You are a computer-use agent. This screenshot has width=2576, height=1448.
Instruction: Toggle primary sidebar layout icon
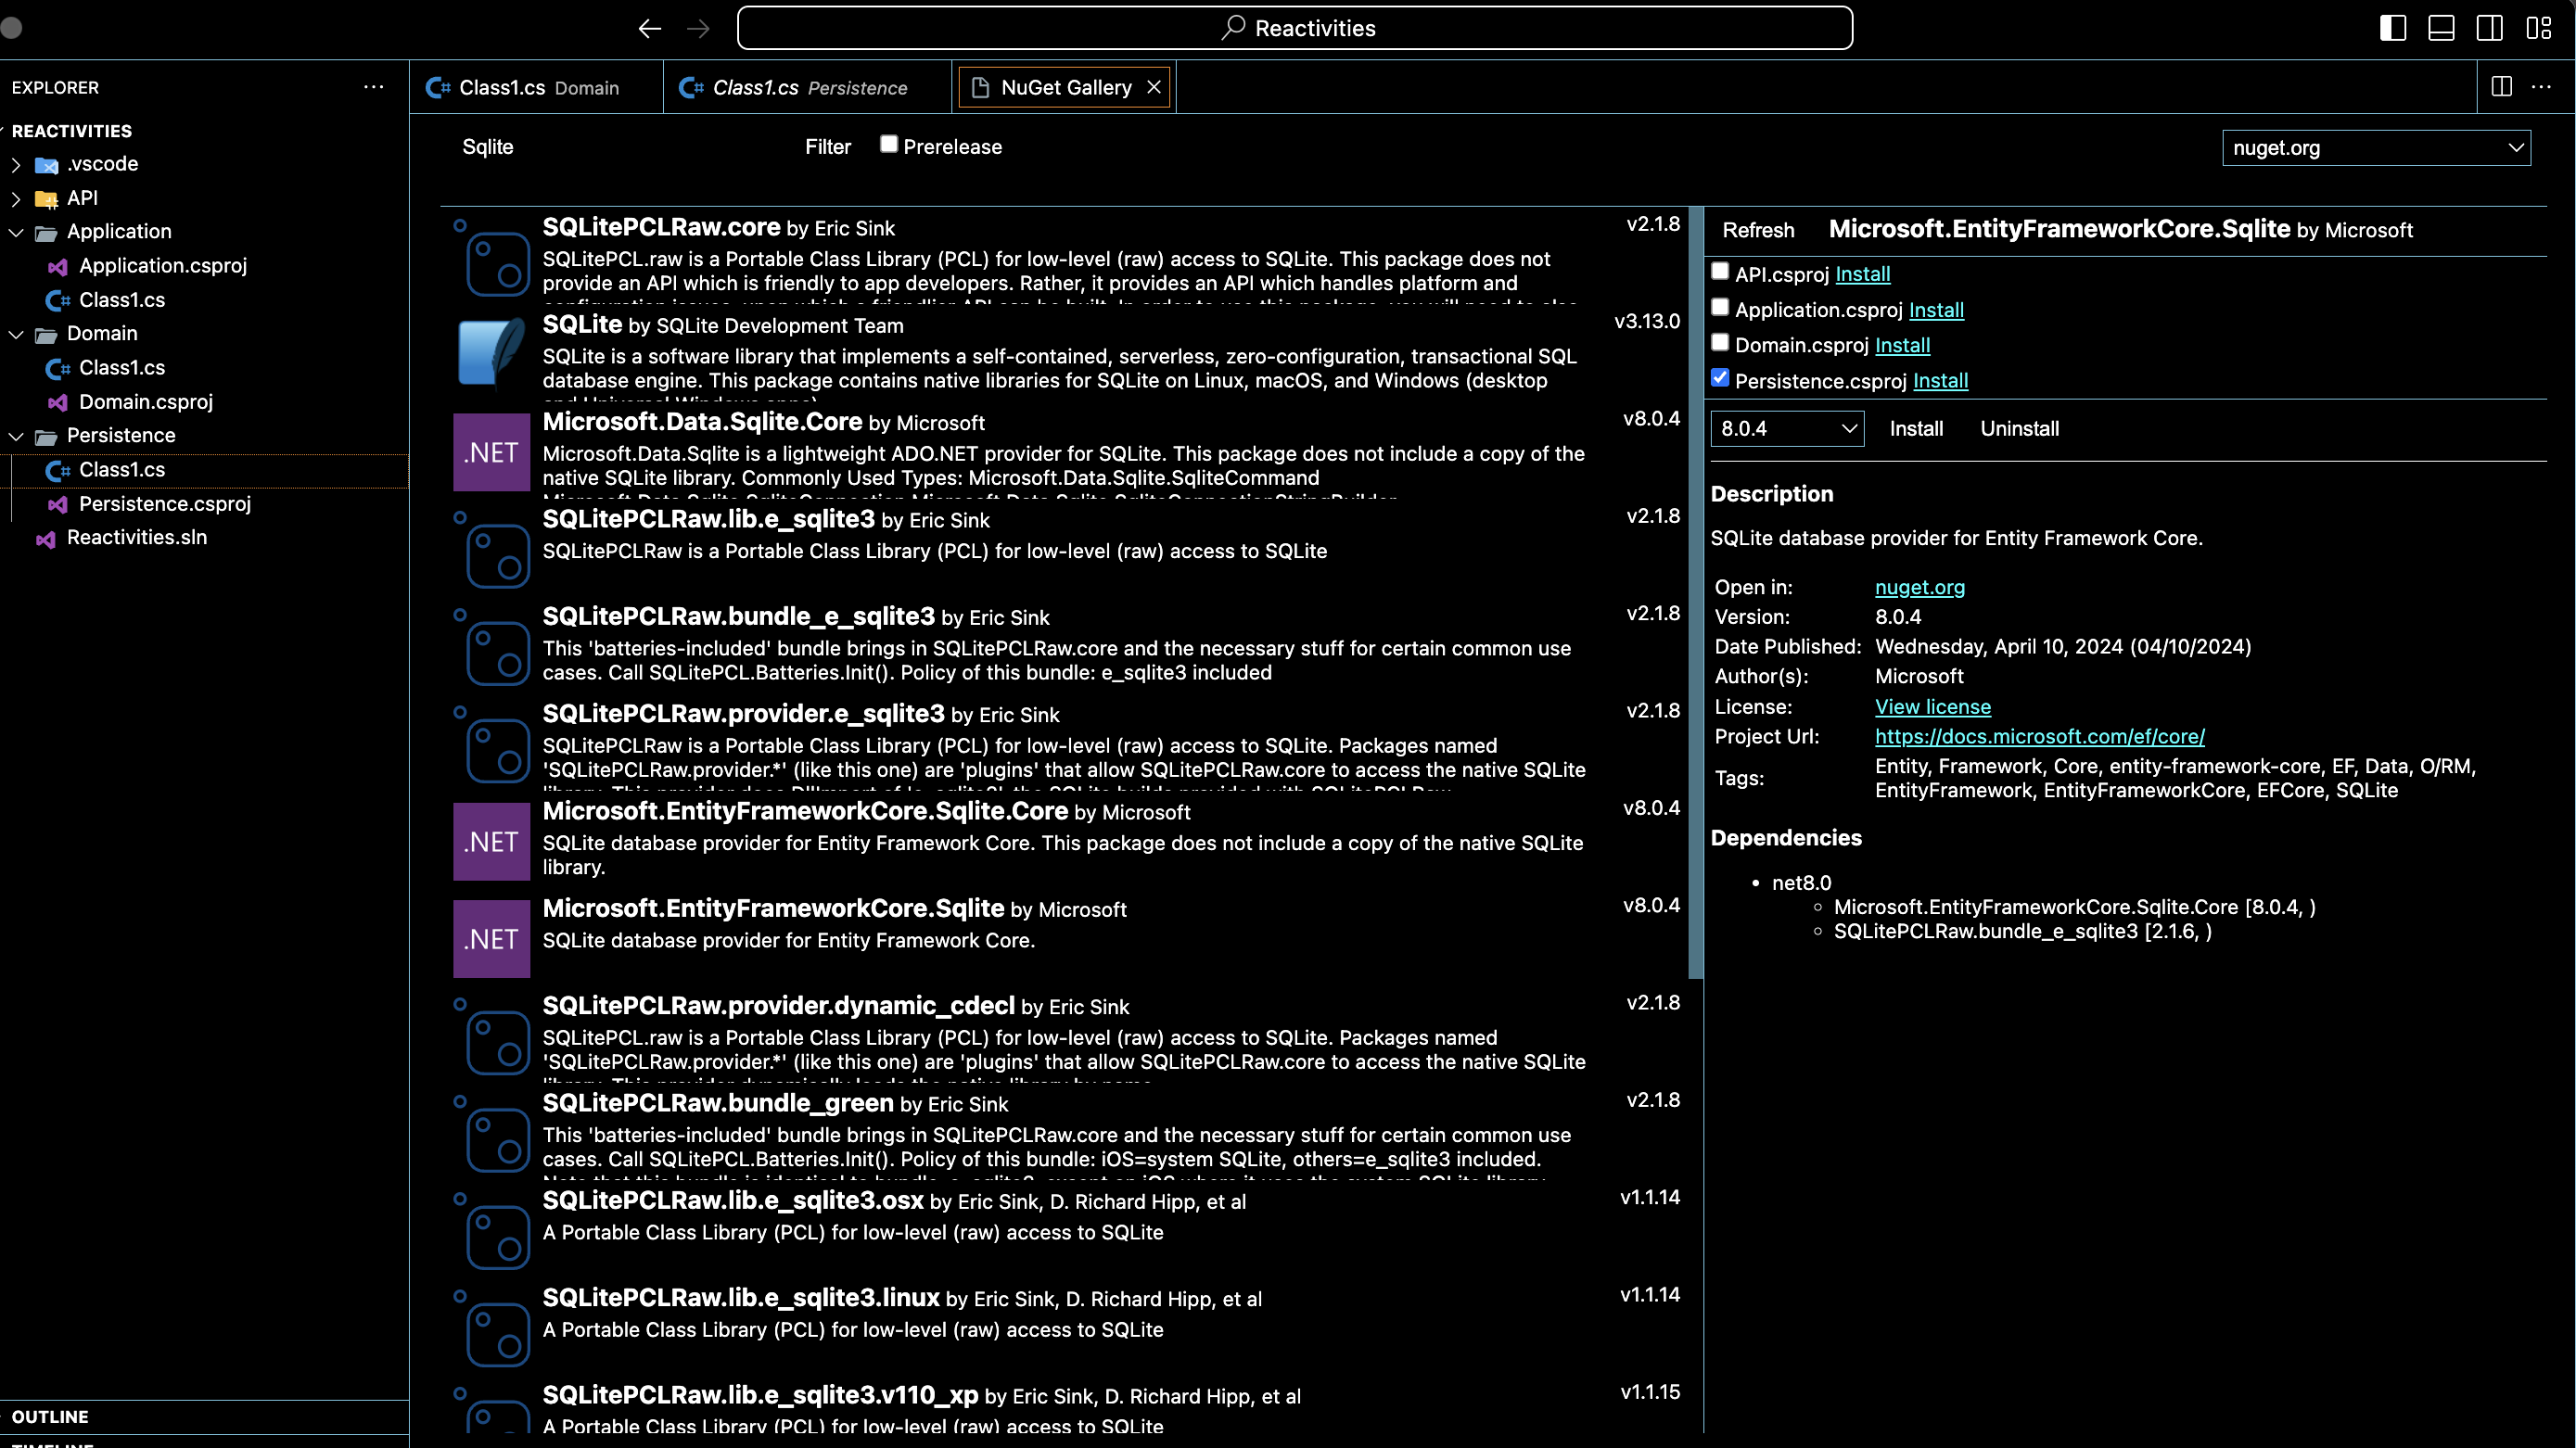tap(2392, 28)
